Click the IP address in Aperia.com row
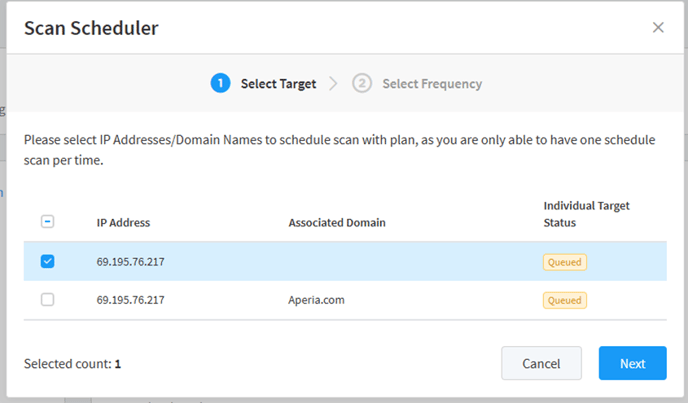 point(130,300)
